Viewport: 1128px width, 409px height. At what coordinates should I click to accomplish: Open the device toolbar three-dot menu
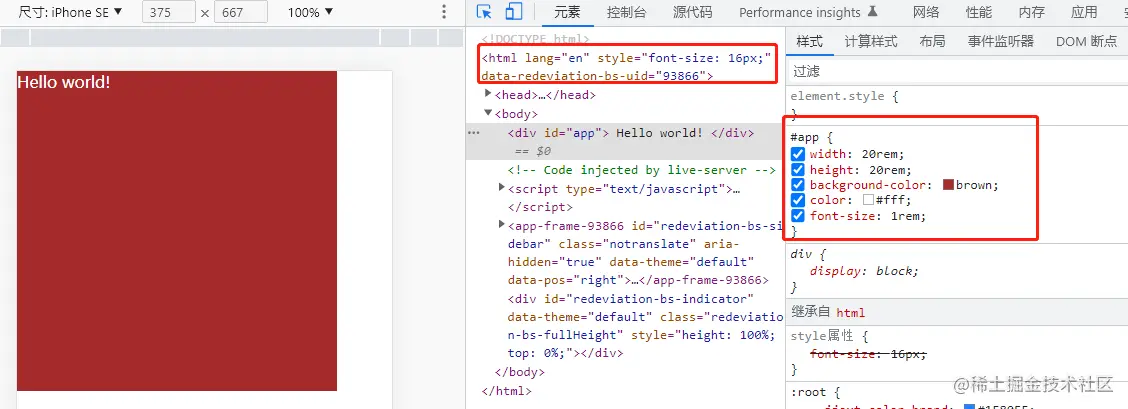(x=444, y=12)
